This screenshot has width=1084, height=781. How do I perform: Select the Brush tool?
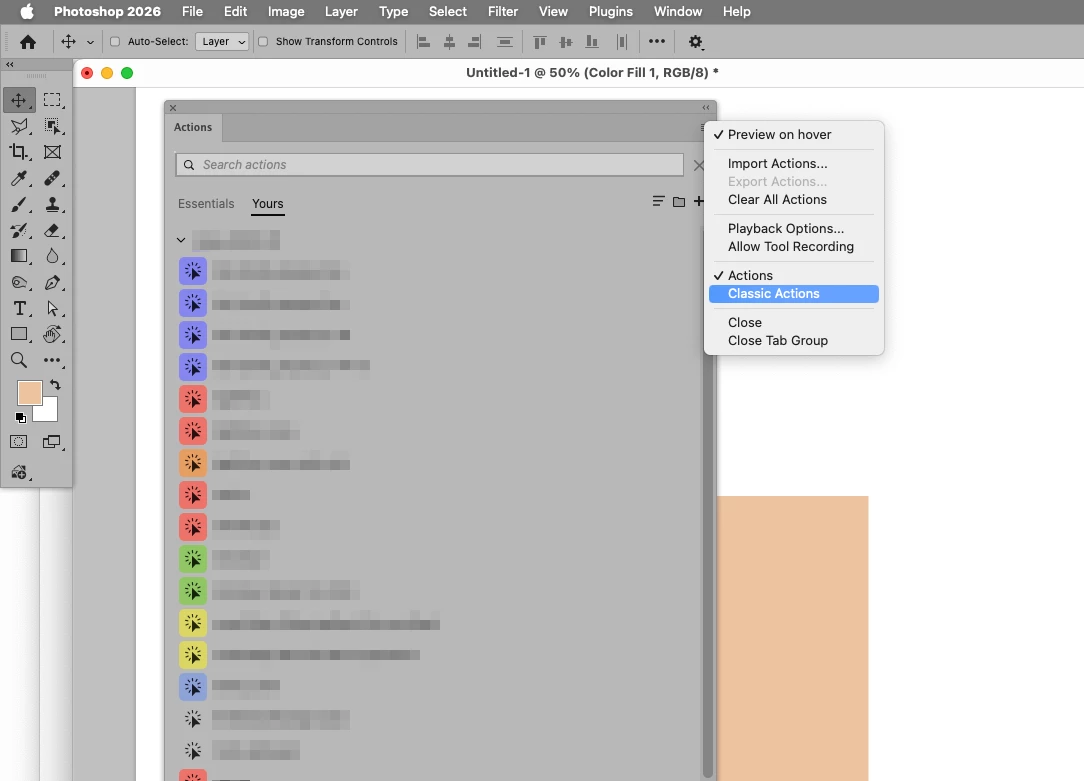(x=19, y=205)
